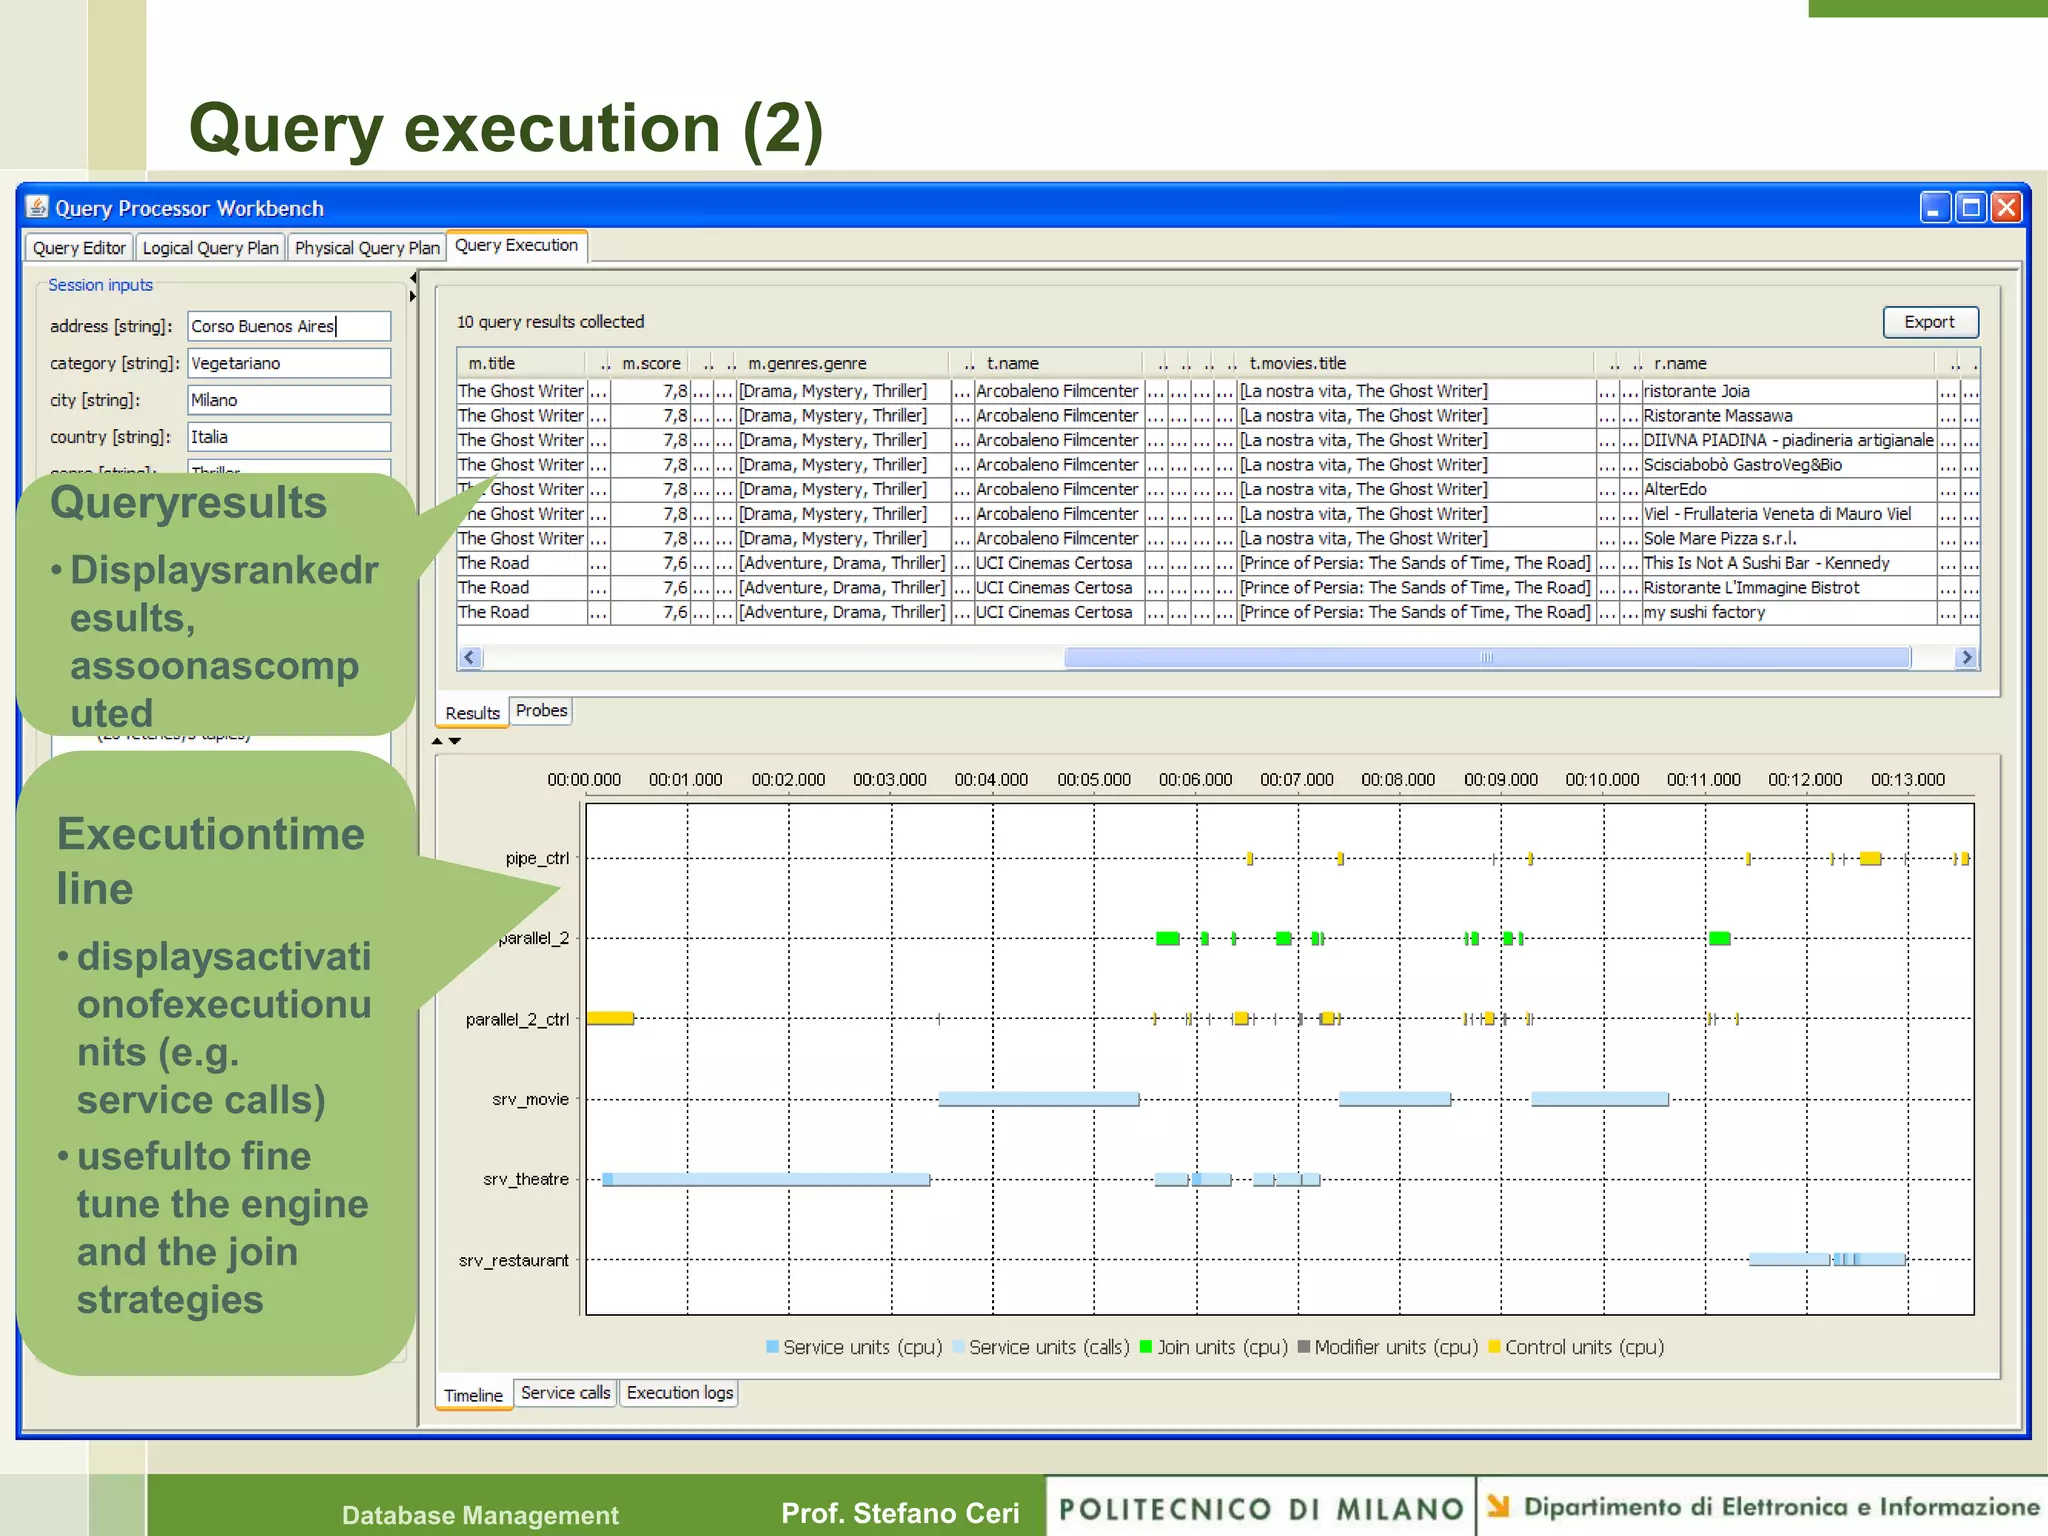Minimize the Query Processor Workbench window
The width and height of the screenshot is (2048, 1536).
click(x=1936, y=208)
